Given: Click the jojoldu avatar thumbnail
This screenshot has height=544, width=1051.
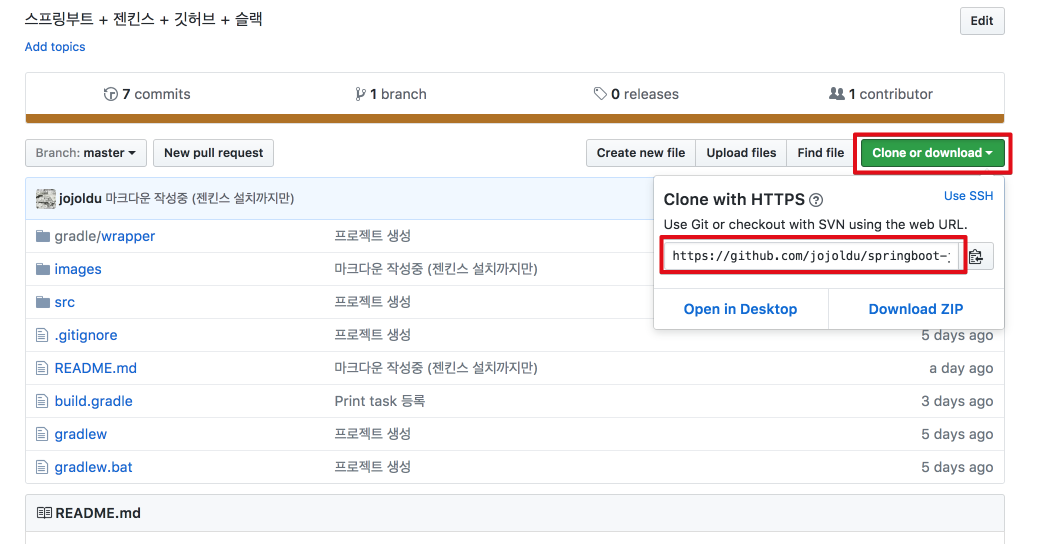Looking at the screenshot, I should coord(46,198).
